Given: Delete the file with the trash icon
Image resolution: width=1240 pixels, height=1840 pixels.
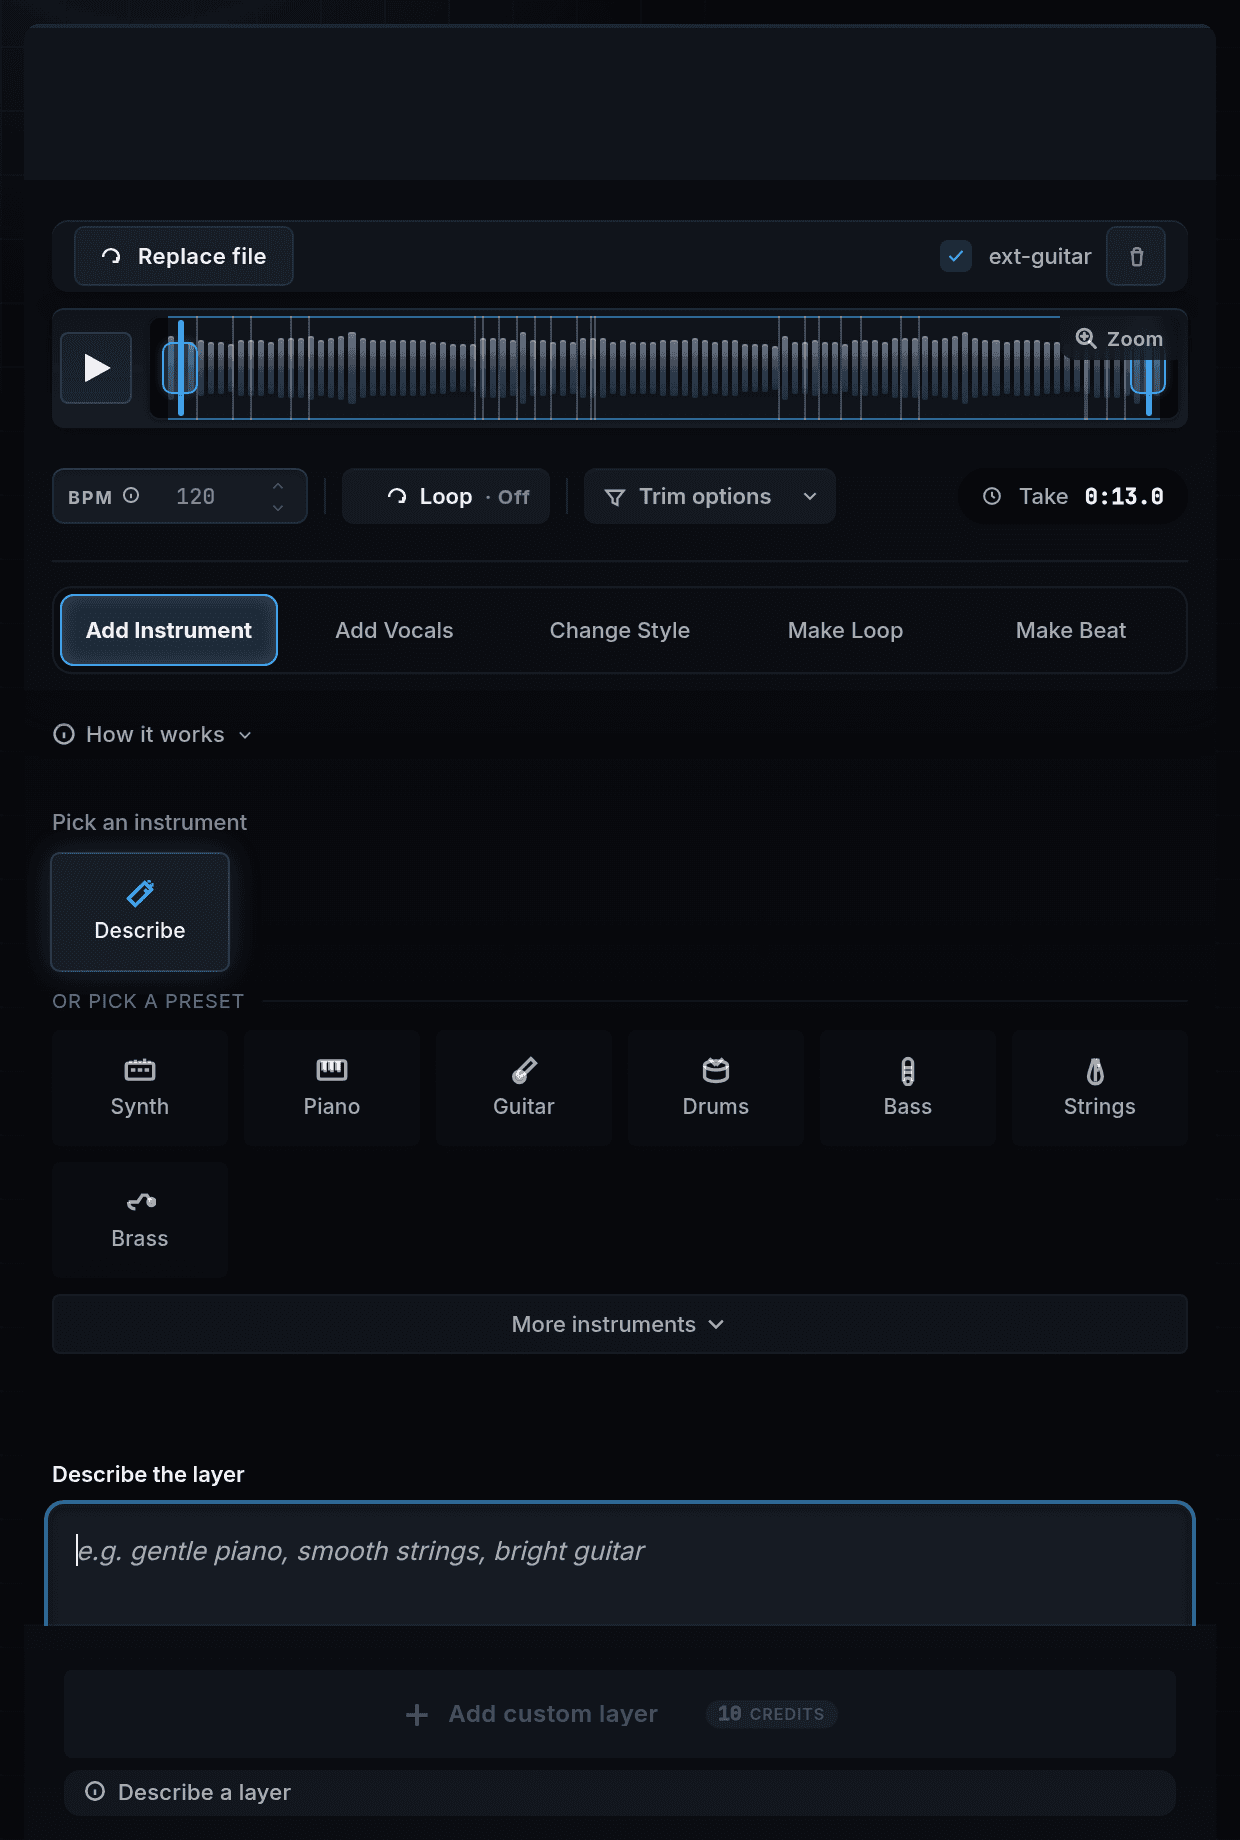Looking at the screenshot, I should (1136, 256).
